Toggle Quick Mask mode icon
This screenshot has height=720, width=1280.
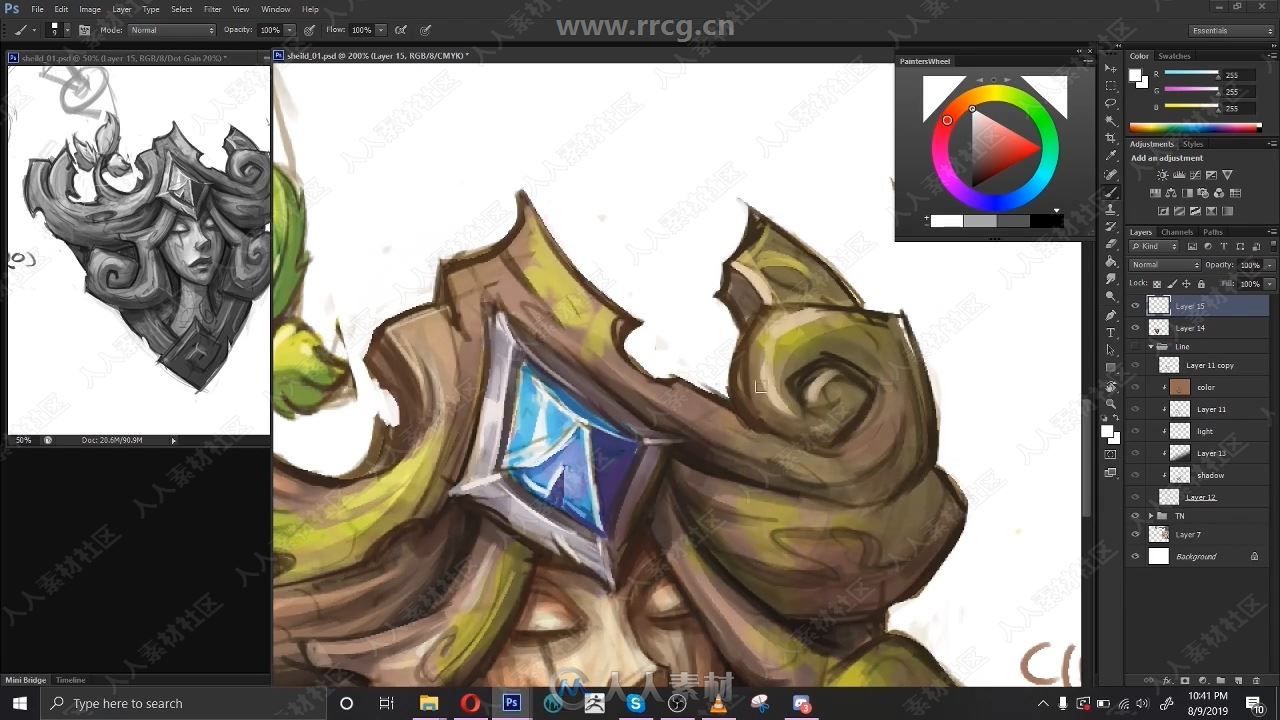pyautogui.click(x=1111, y=454)
